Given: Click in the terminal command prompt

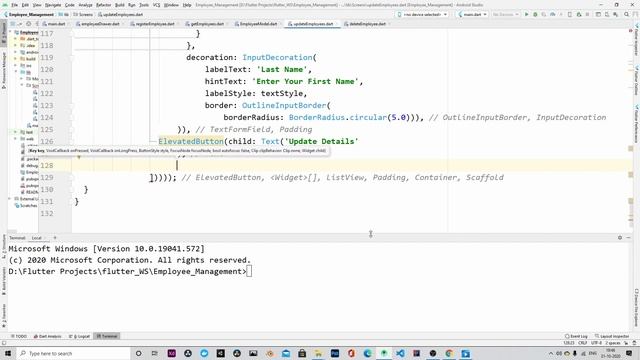Looking at the screenshot, I should 249,271.
